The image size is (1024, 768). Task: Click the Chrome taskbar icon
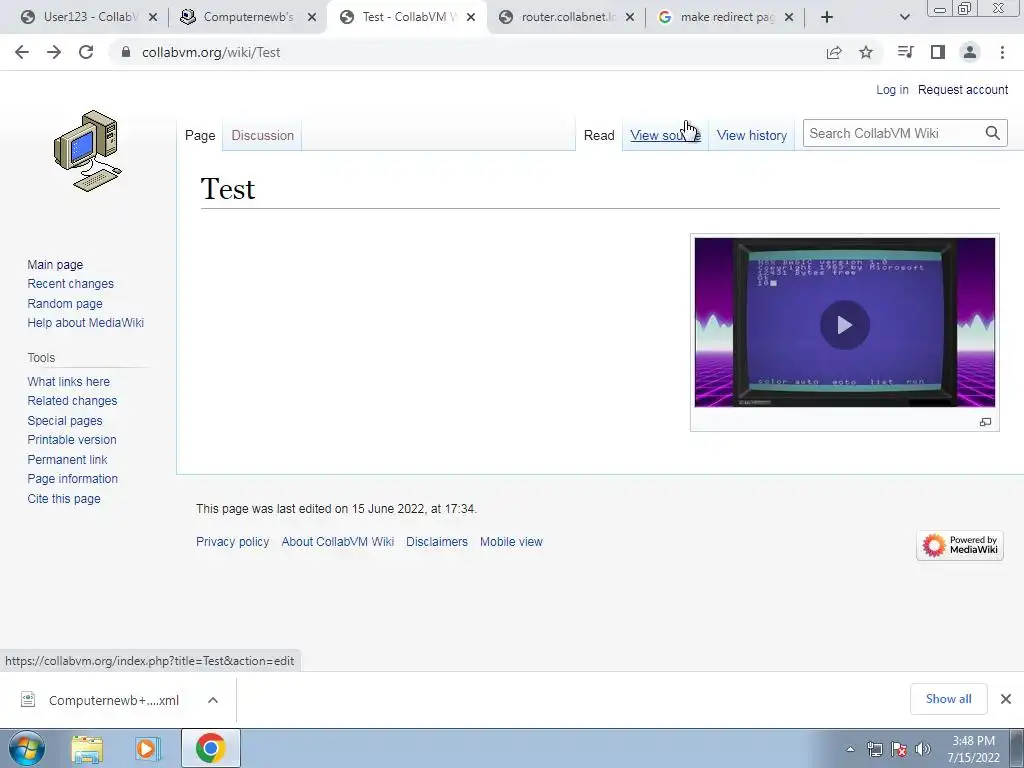click(210, 748)
